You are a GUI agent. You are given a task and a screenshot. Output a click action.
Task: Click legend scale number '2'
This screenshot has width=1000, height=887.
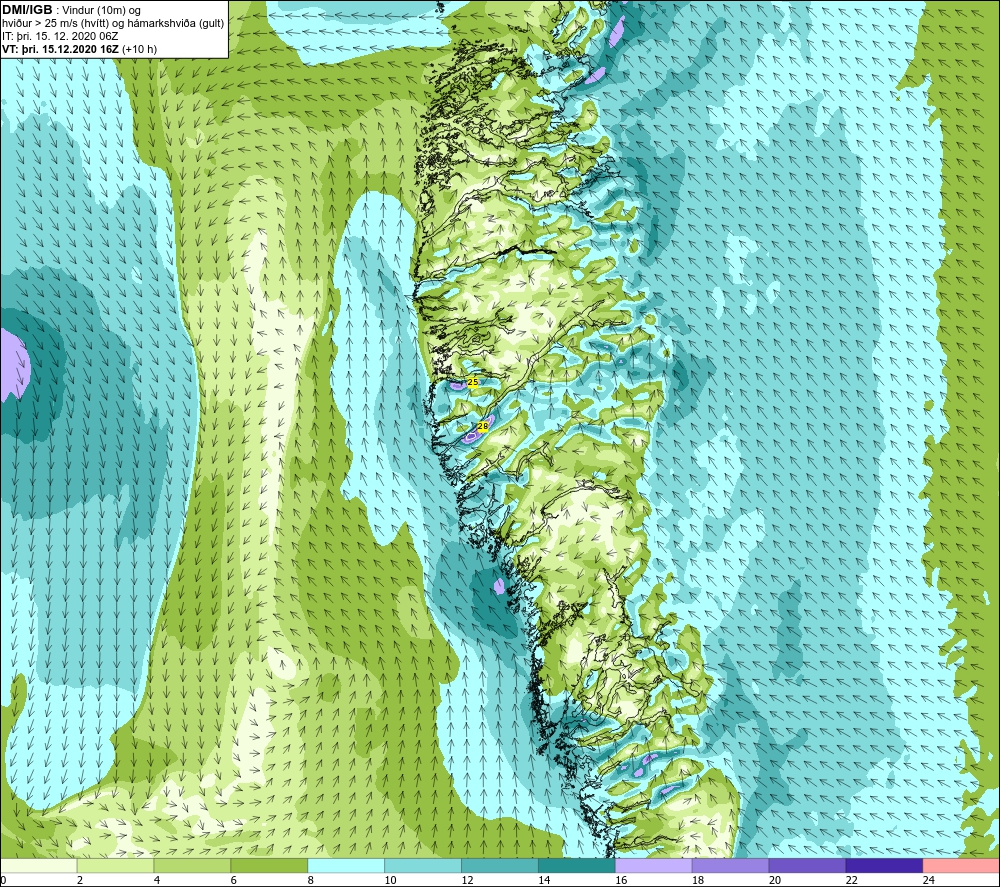point(80,880)
